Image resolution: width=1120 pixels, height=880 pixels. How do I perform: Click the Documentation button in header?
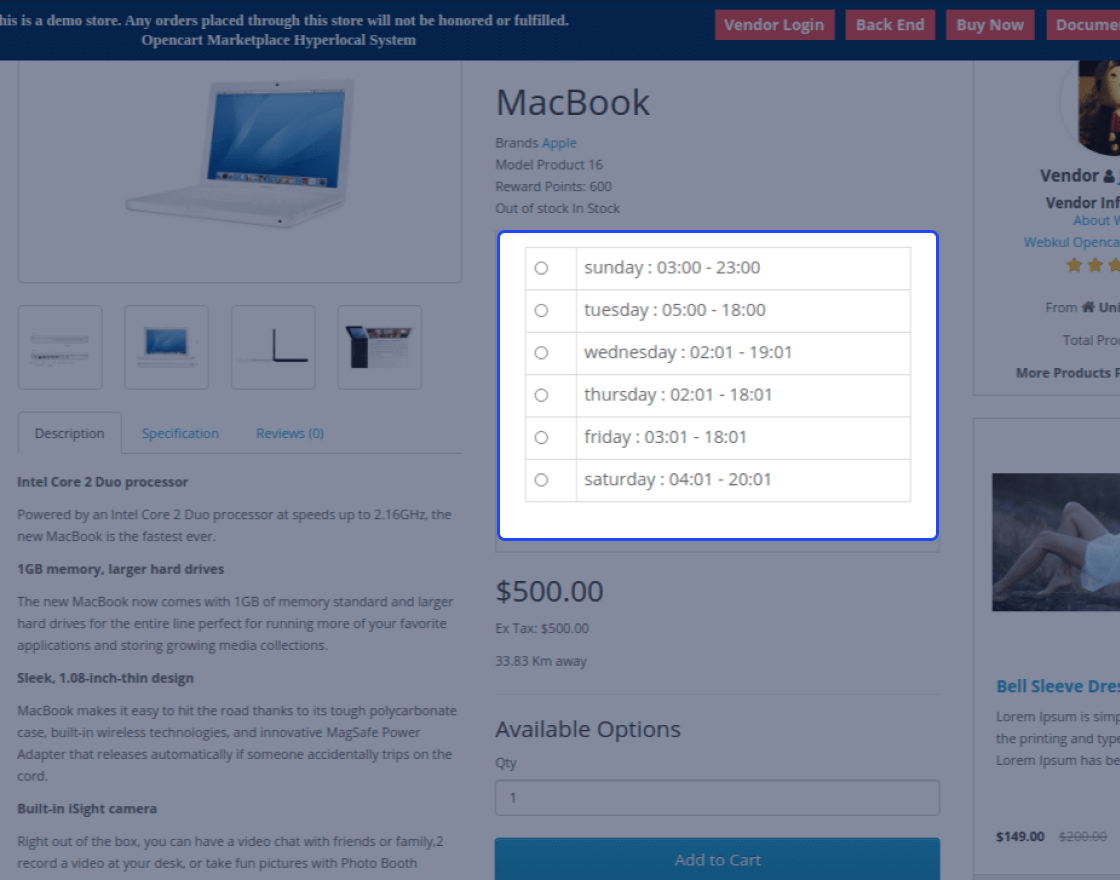tap(1084, 25)
